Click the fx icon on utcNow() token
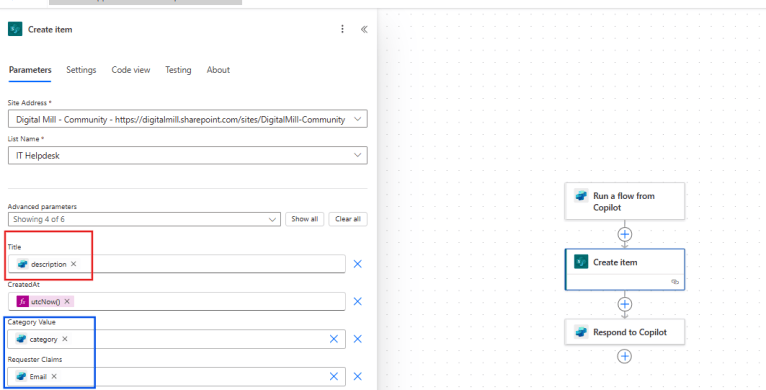766x390 pixels. click(x=22, y=302)
